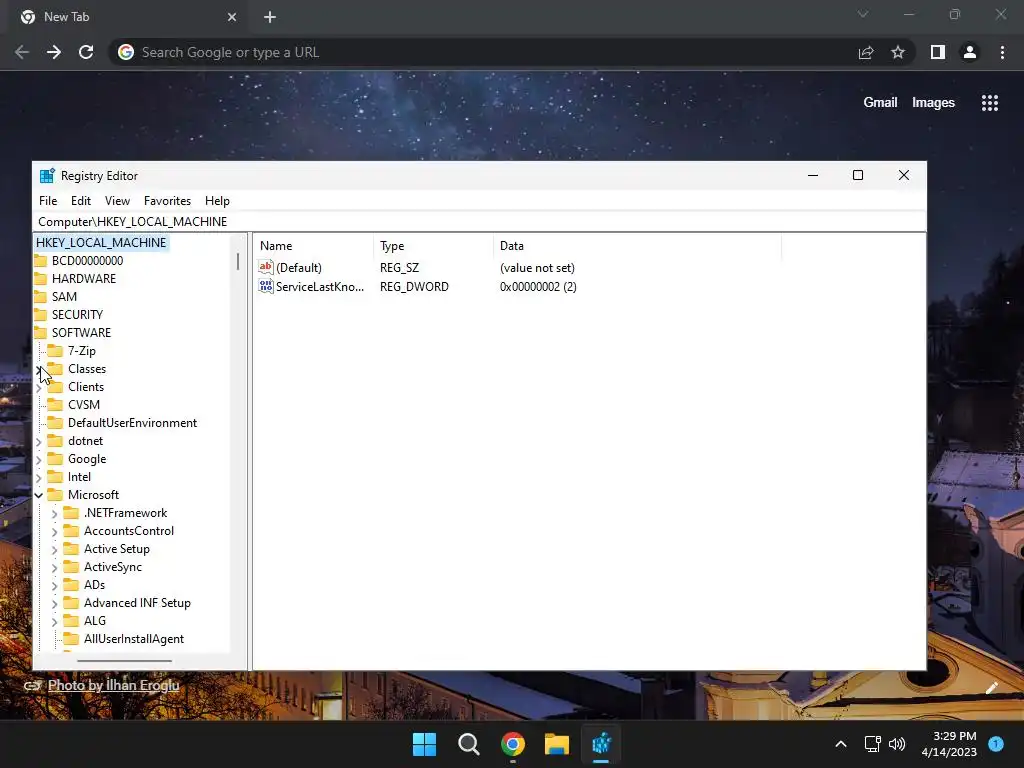1024x768 pixels.
Task: Select the ALG key folder icon
Action: (x=71, y=621)
